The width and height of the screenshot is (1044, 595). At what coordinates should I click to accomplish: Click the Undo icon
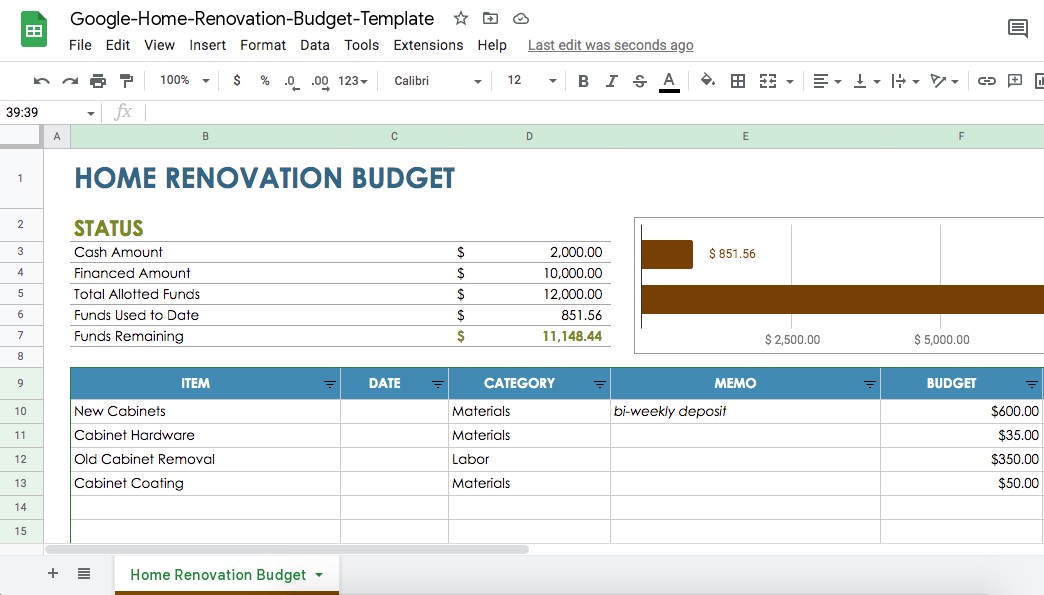pos(41,81)
